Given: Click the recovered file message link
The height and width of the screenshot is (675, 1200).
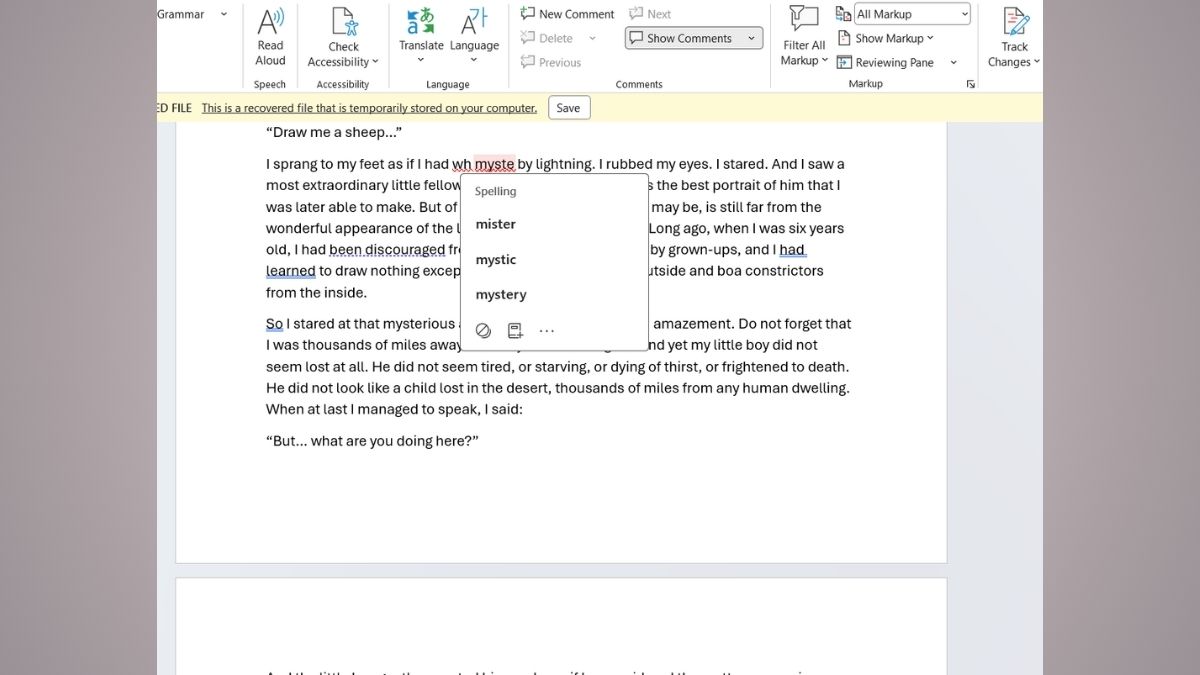Looking at the screenshot, I should coord(369,108).
